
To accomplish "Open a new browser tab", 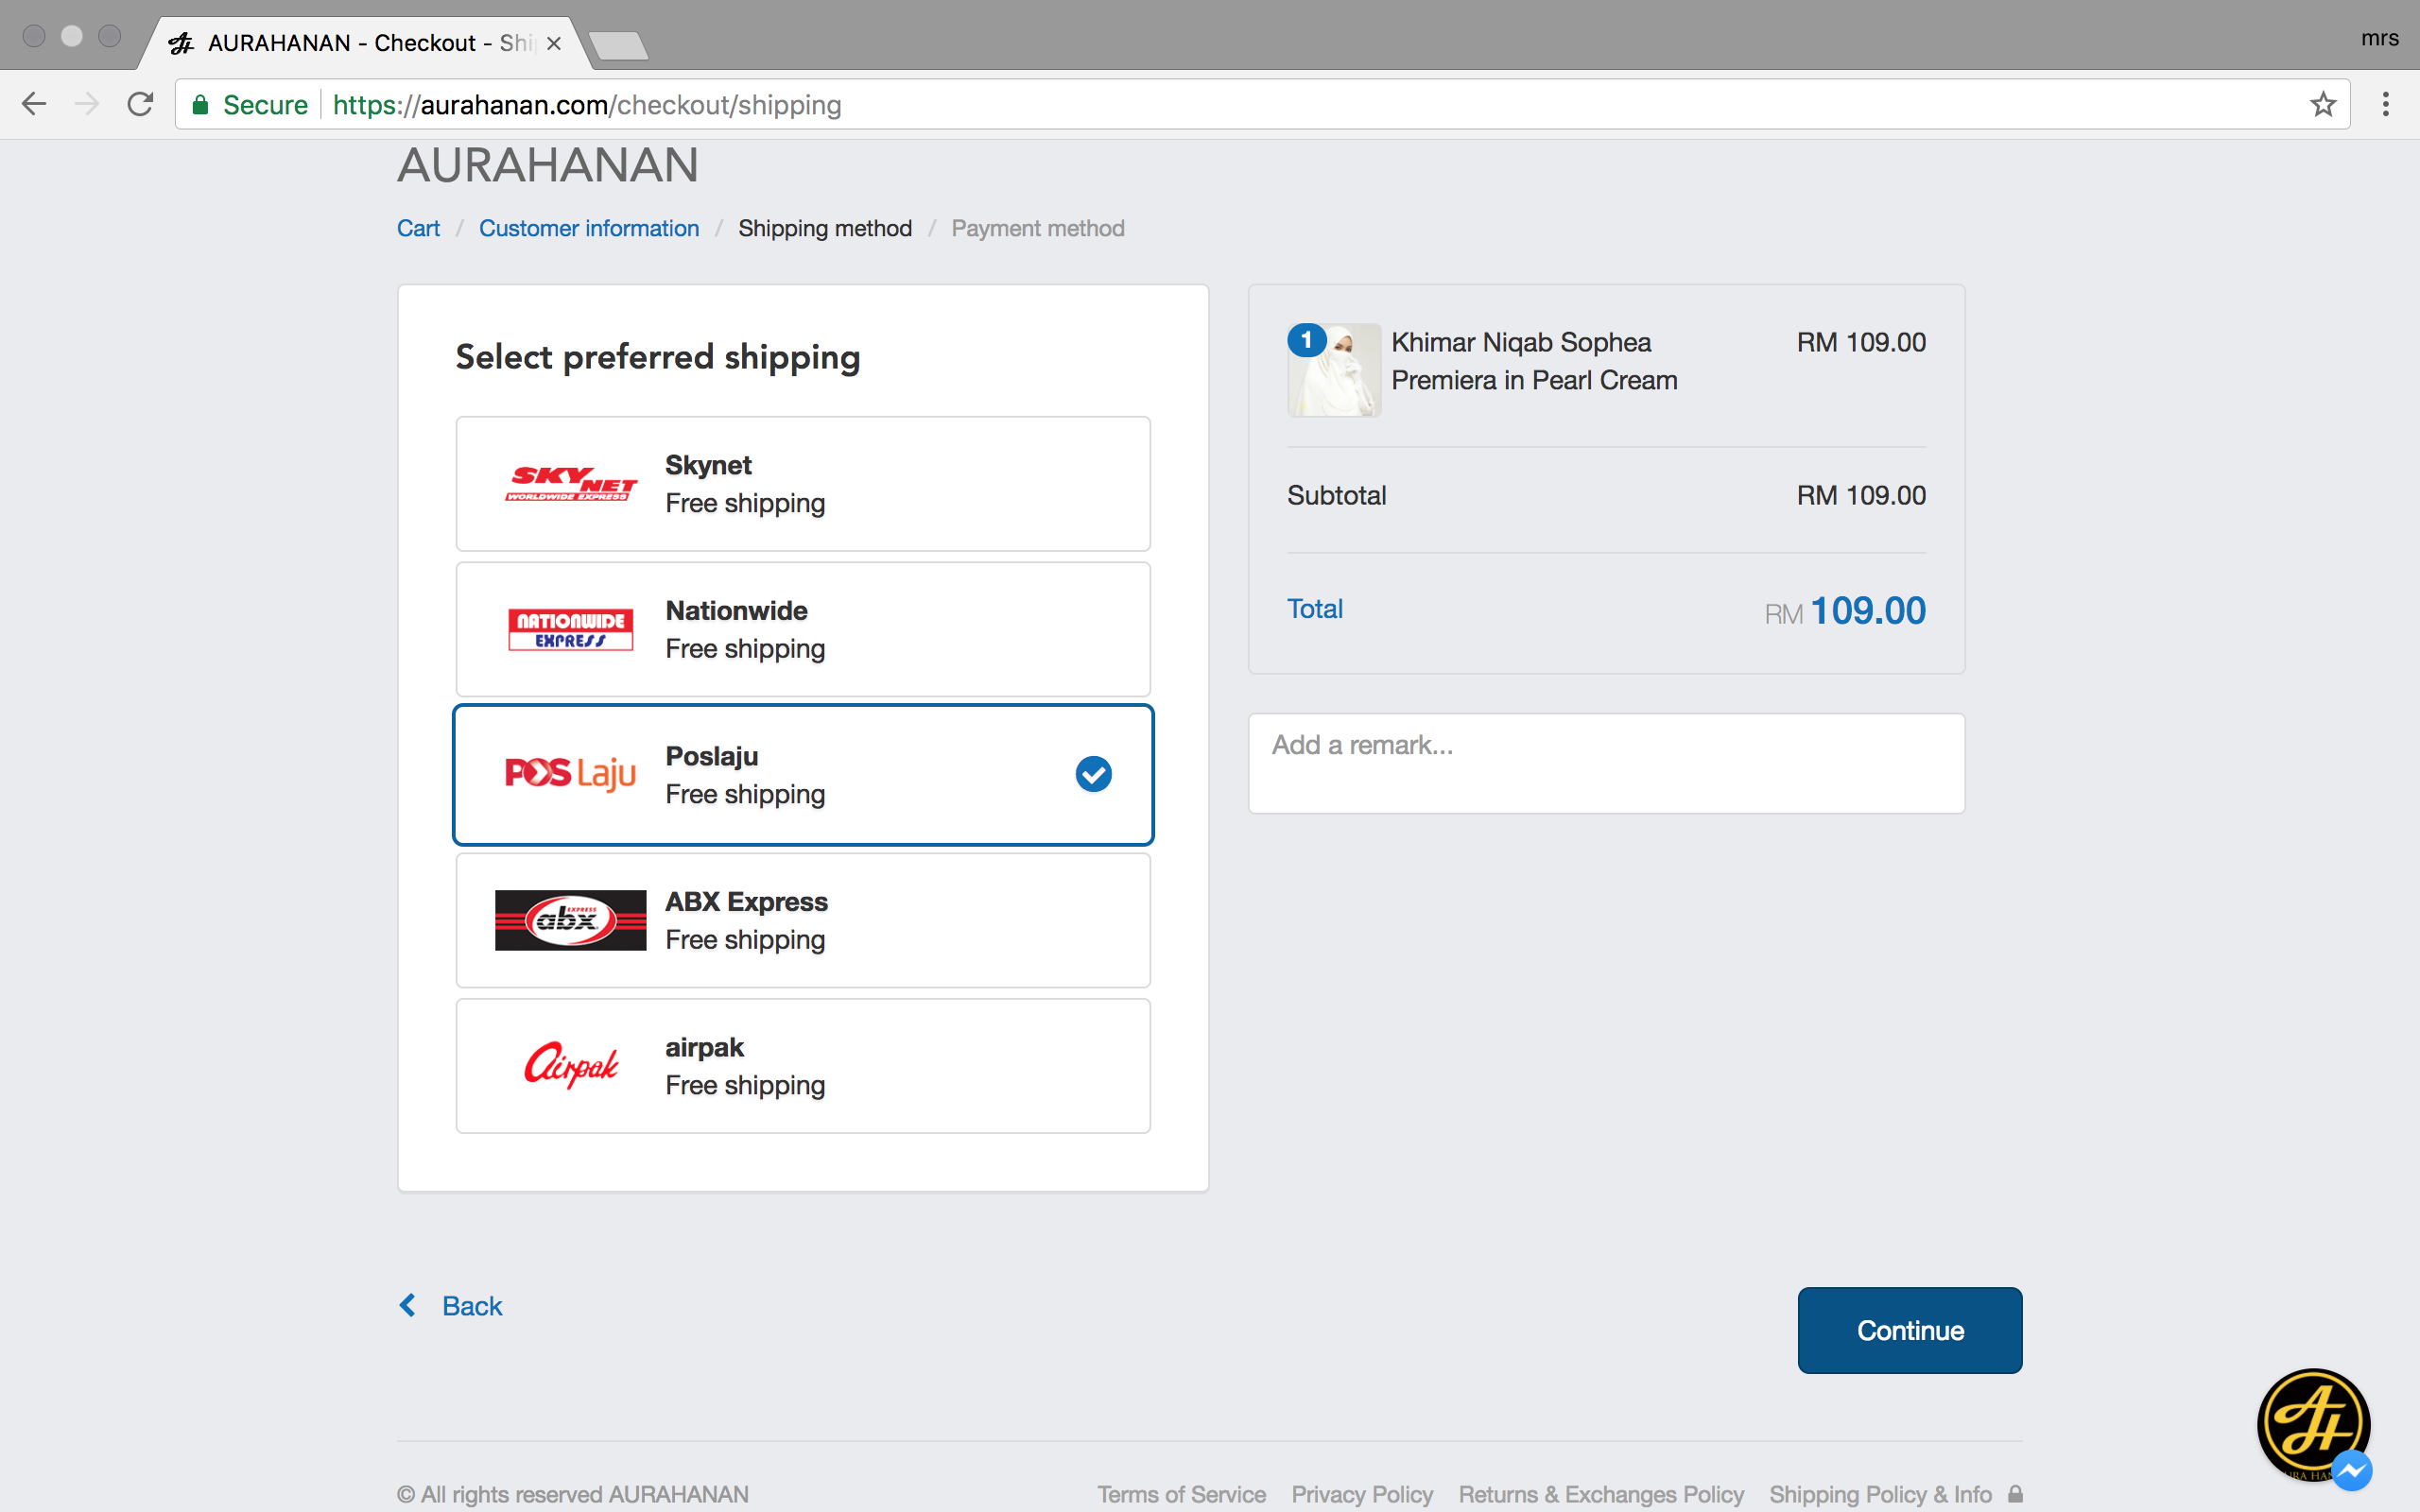I will [618, 45].
